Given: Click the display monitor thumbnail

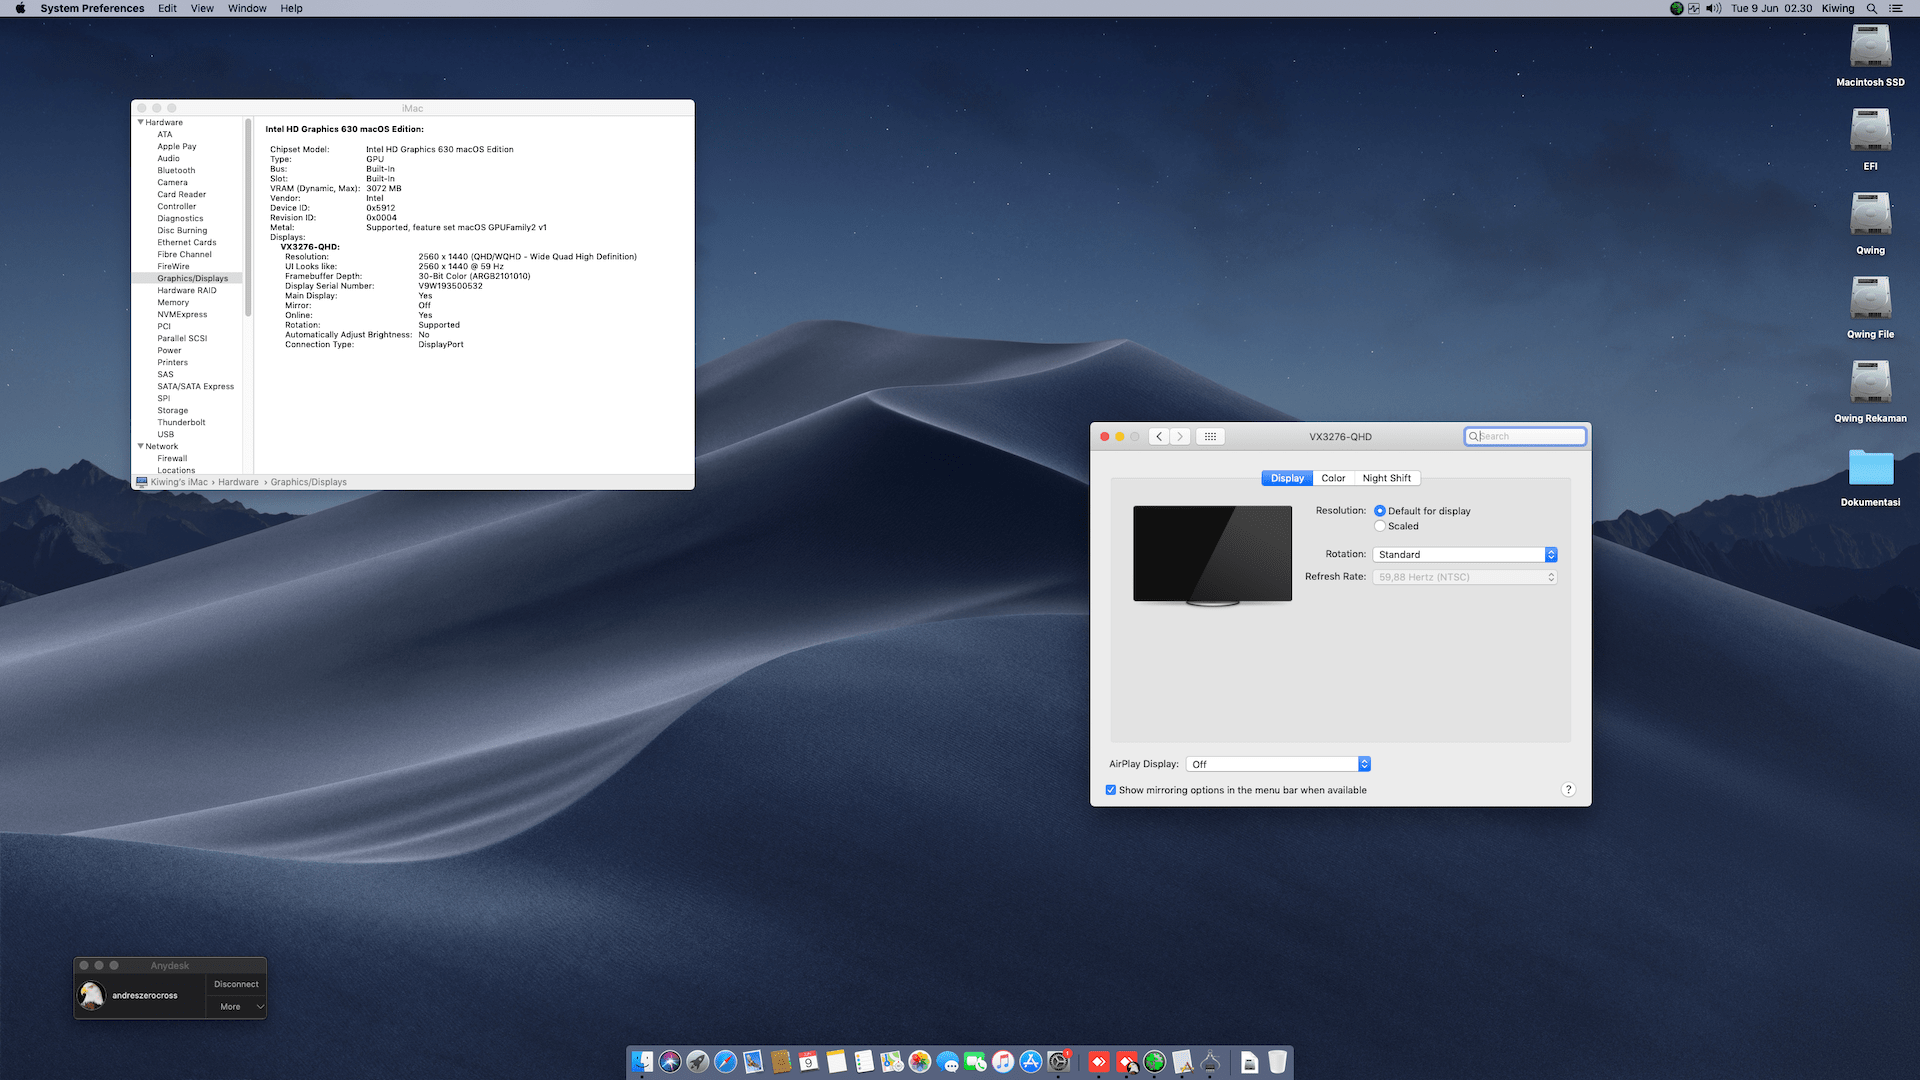Looking at the screenshot, I should (x=1212, y=555).
